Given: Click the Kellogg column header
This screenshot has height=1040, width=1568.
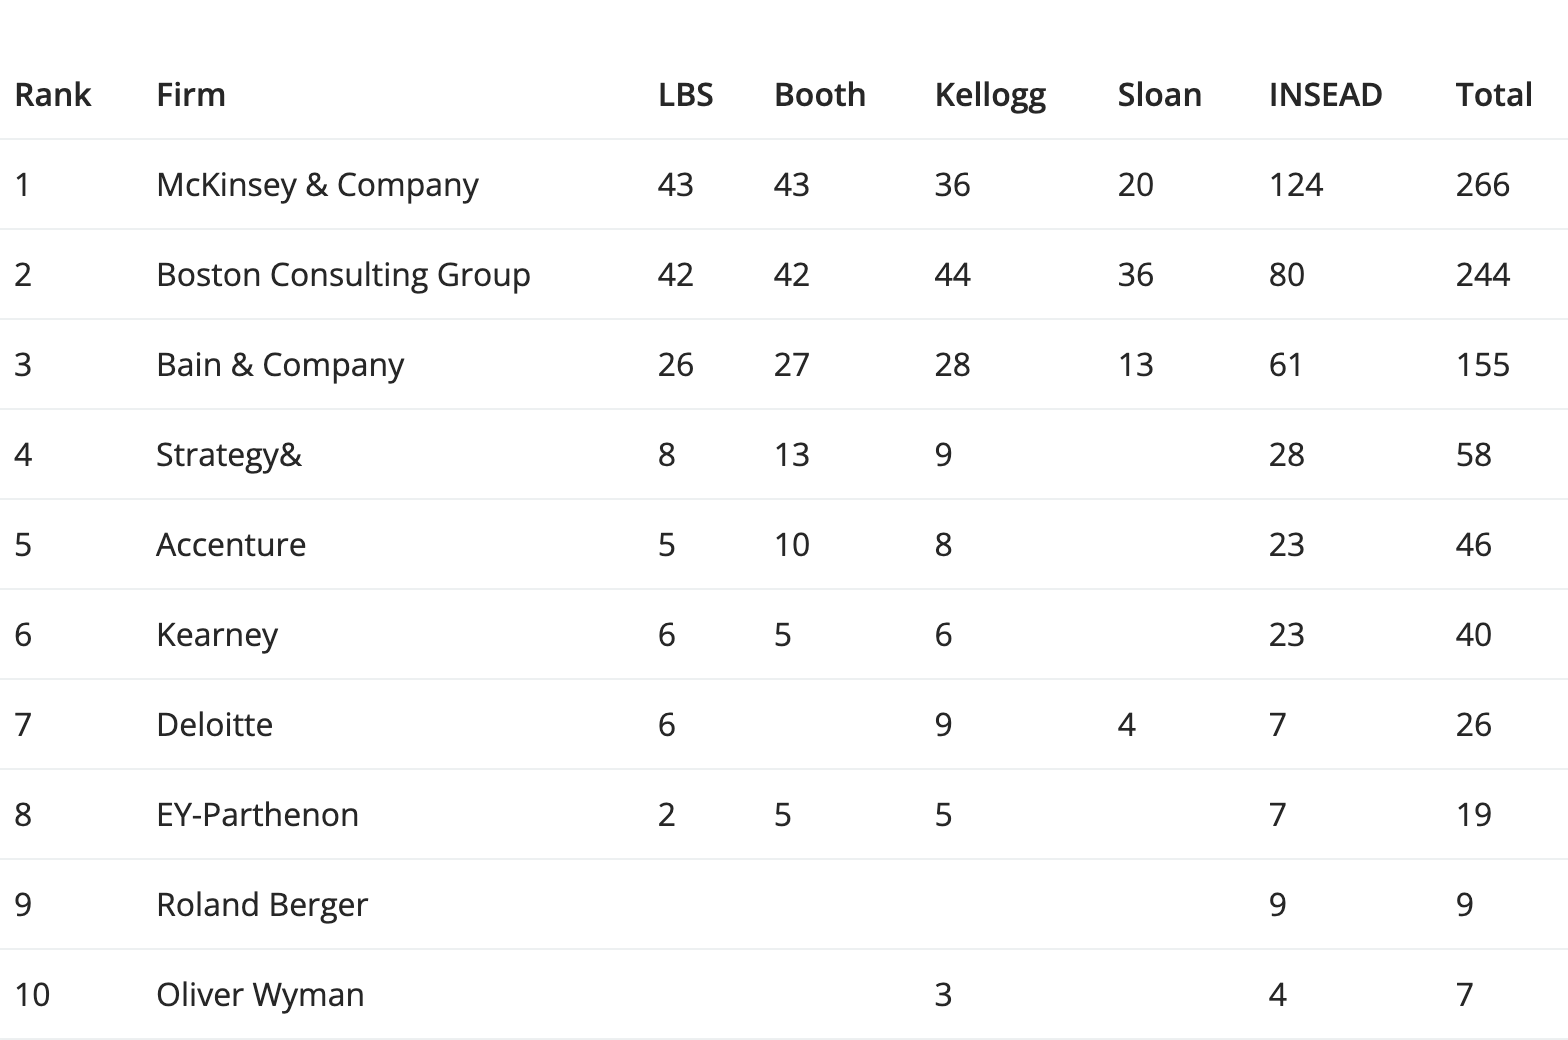Looking at the screenshot, I should click(990, 96).
